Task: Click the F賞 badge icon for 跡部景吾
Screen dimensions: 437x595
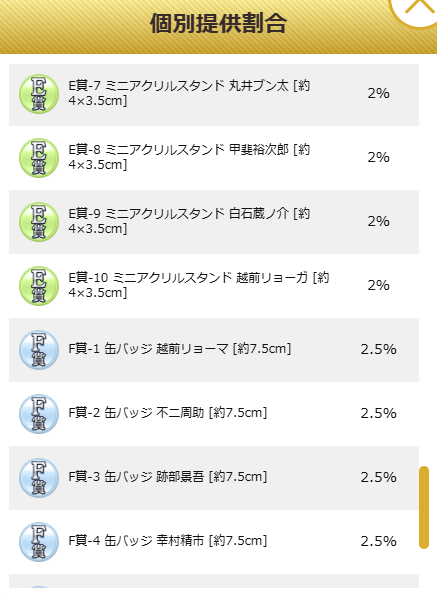Action: point(39,478)
